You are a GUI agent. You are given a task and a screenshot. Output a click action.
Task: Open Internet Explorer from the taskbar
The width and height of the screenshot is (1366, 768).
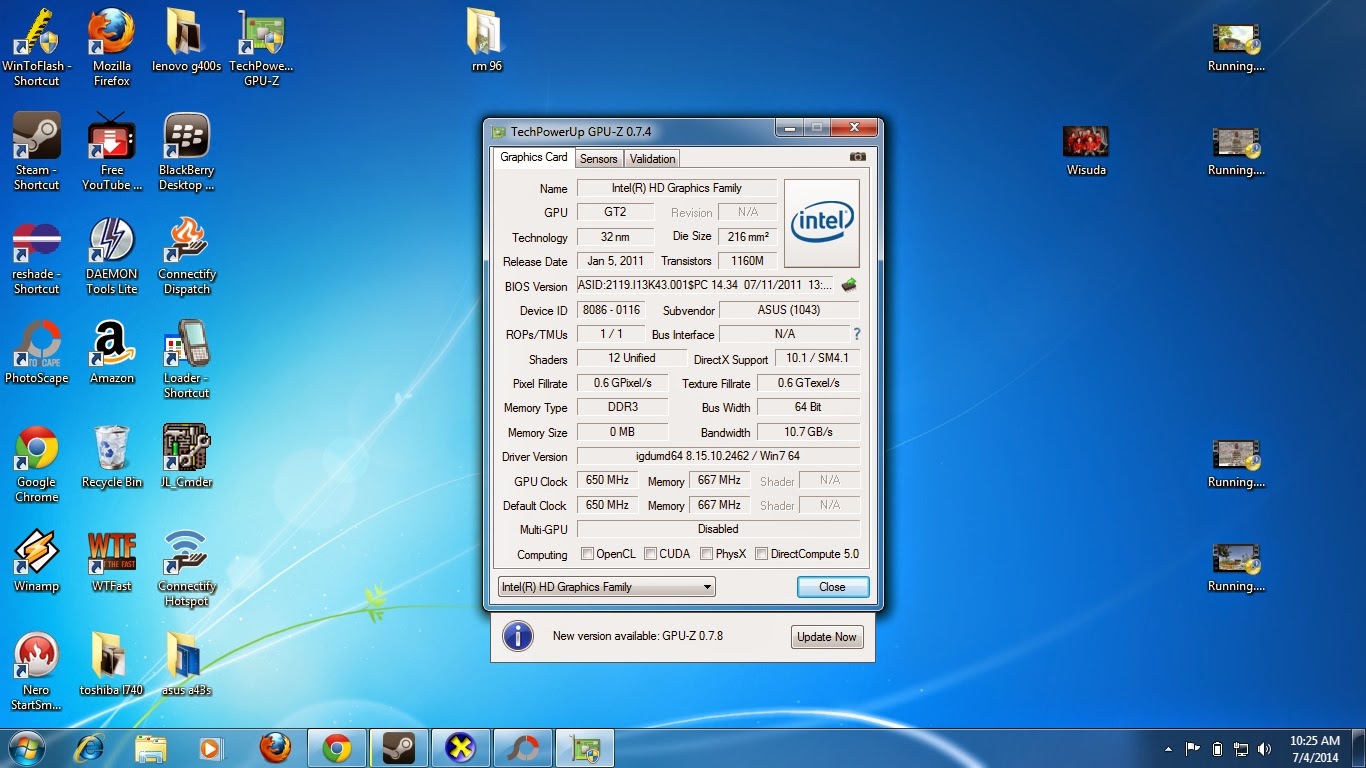(x=90, y=748)
